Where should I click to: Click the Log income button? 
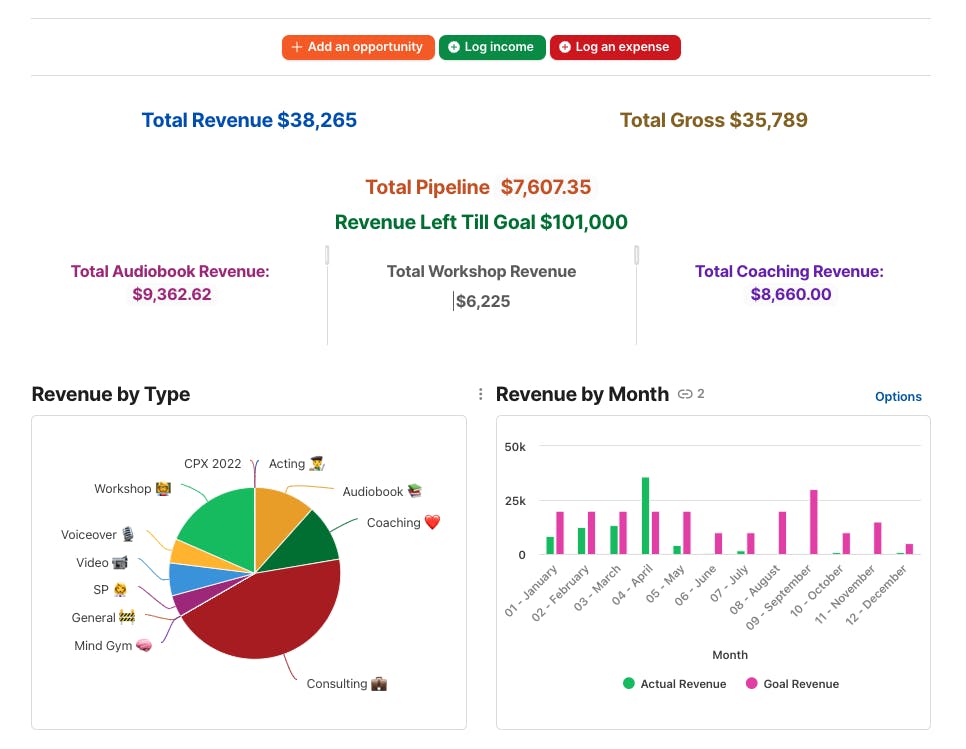click(x=492, y=47)
